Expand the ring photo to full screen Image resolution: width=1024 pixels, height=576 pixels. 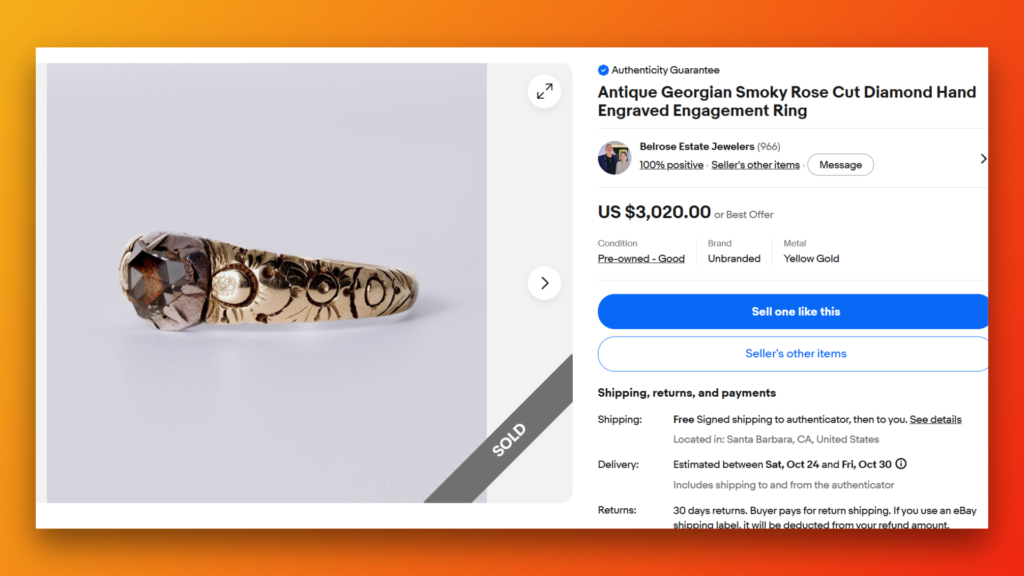click(544, 91)
